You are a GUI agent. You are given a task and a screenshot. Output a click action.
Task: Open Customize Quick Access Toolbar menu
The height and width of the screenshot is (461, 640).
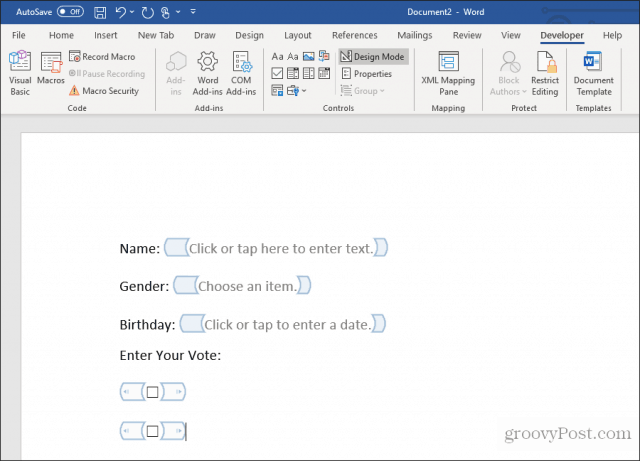click(193, 12)
